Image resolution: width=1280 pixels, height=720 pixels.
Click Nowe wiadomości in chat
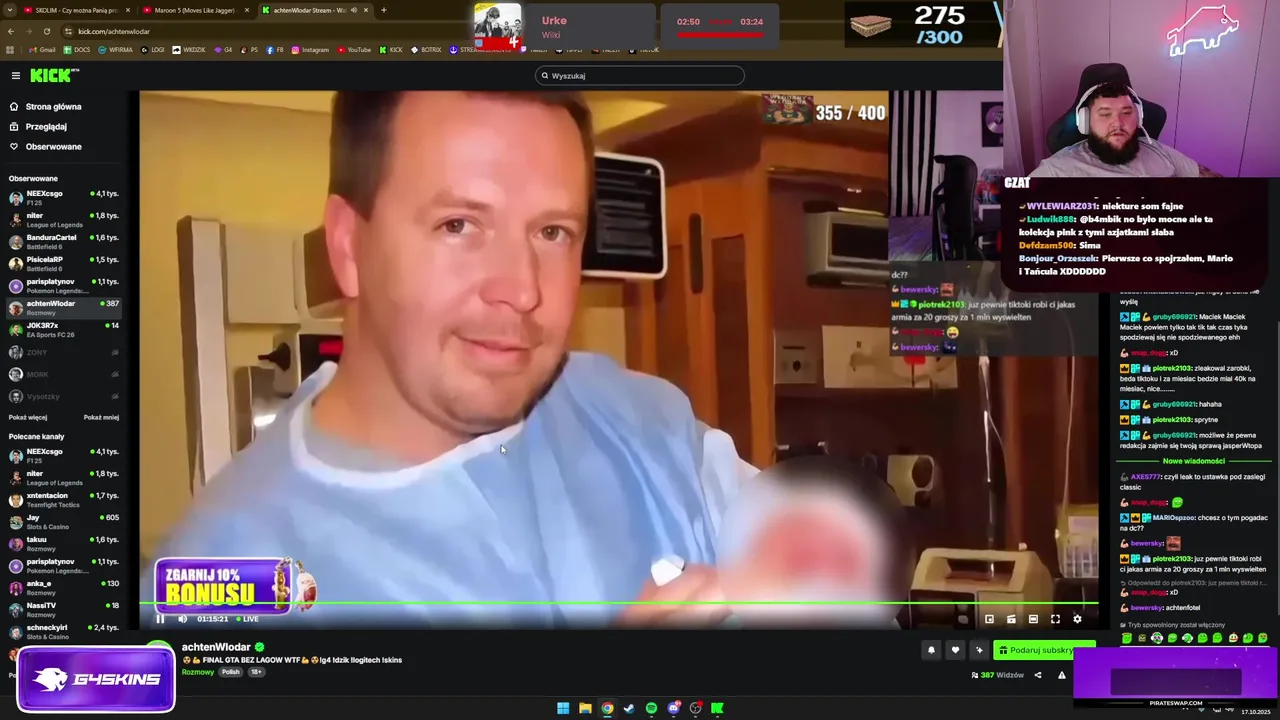[x=1195, y=461]
